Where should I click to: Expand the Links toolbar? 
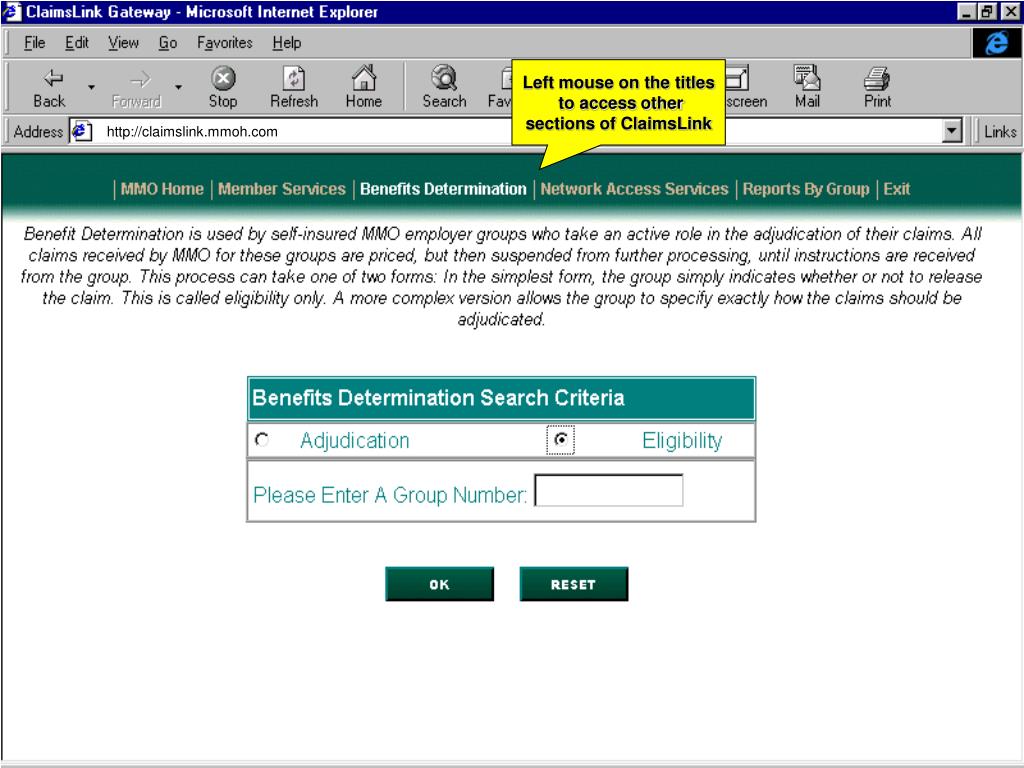tap(1000, 131)
